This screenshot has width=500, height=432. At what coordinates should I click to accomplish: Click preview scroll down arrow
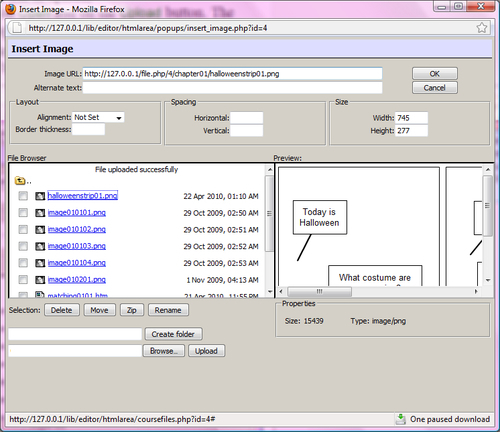[x=488, y=280]
